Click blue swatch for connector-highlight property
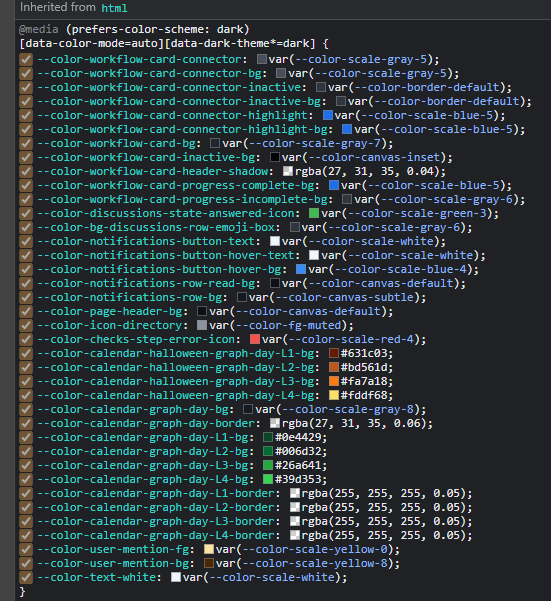The width and height of the screenshot is (551, 601). click(328, 115)
